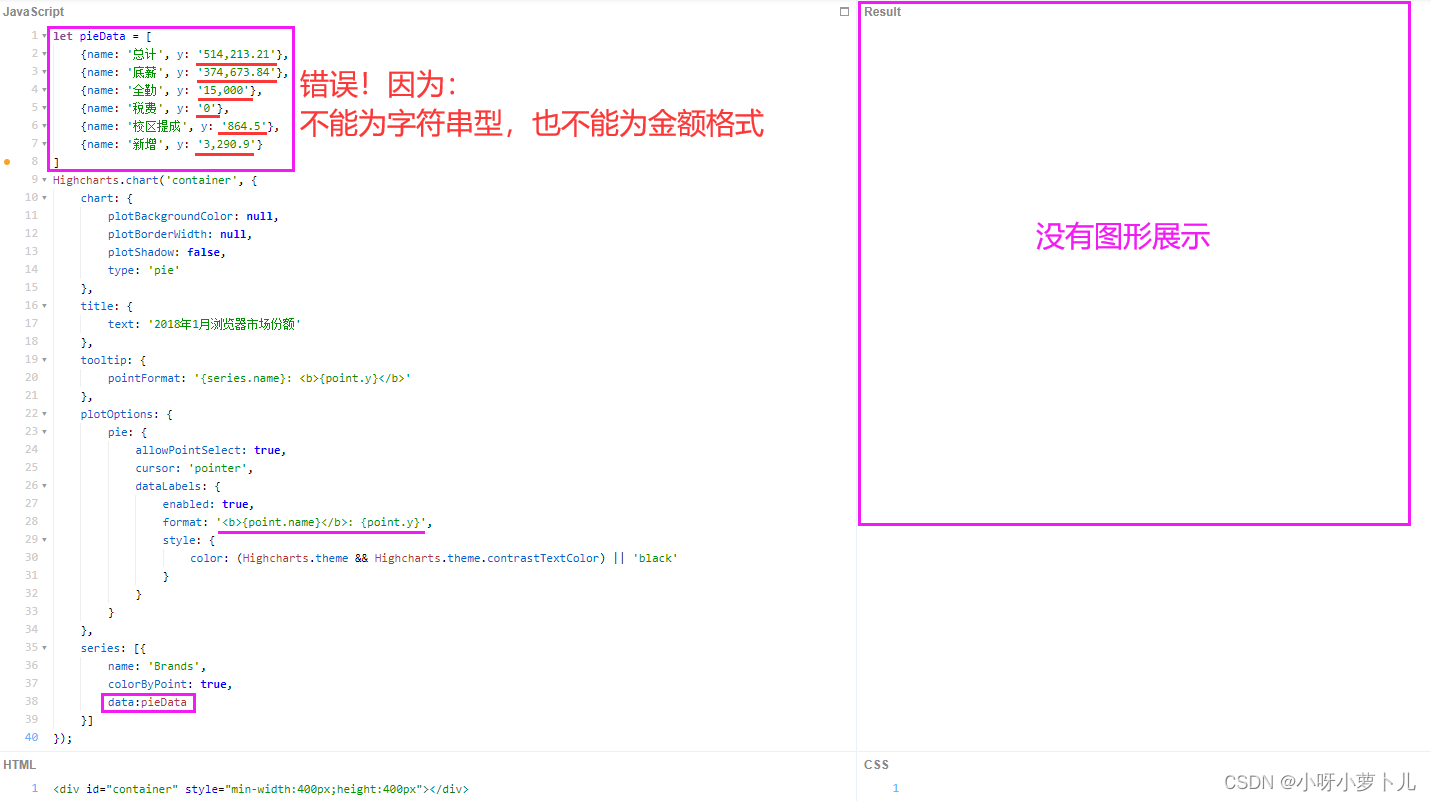Screen dimensions: 1431x801
Task: Select the HTML panel header
Action: (x=19, y=764)
